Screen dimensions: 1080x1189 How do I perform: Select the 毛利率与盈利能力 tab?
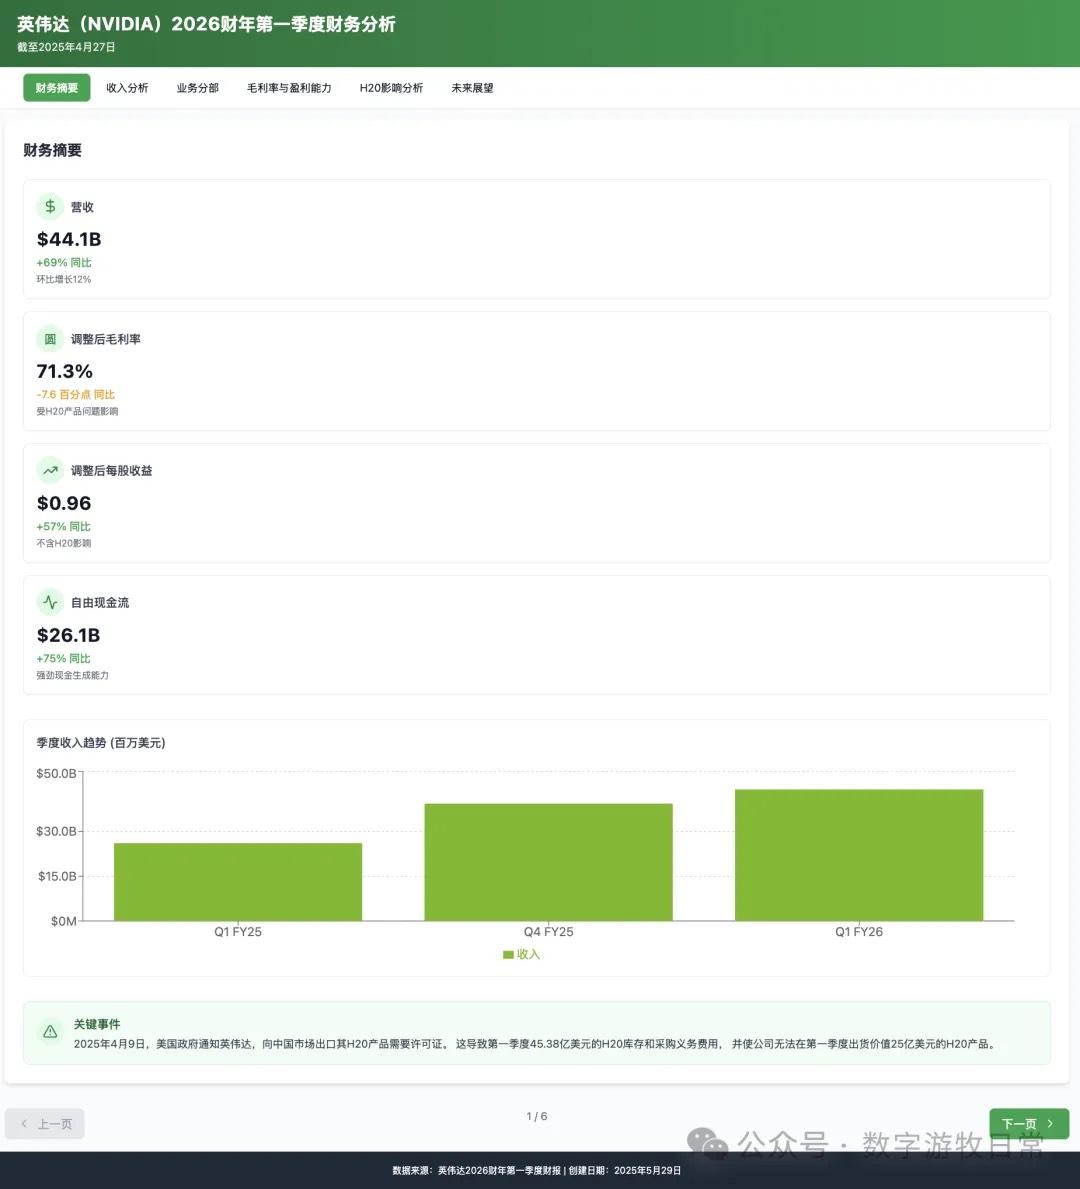(x=289, y=88)
